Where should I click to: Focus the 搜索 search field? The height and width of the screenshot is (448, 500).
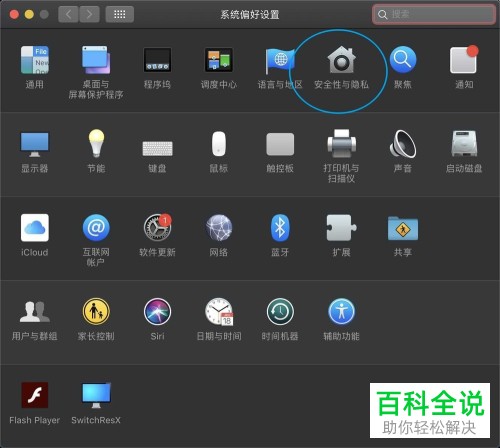(434, 14)
